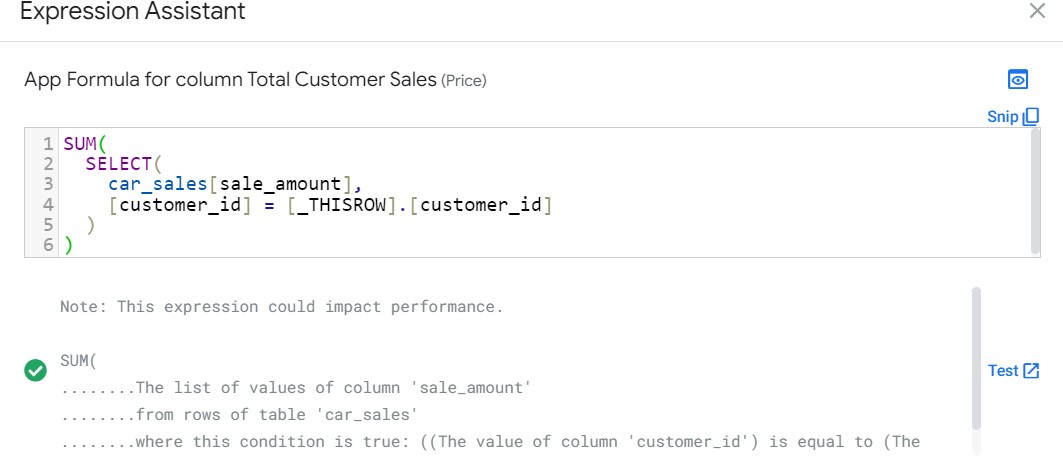This screenshot has width=1063, height=456.
Task: Click the explanation panel scrollbar
Action: (x=976, y=355)
